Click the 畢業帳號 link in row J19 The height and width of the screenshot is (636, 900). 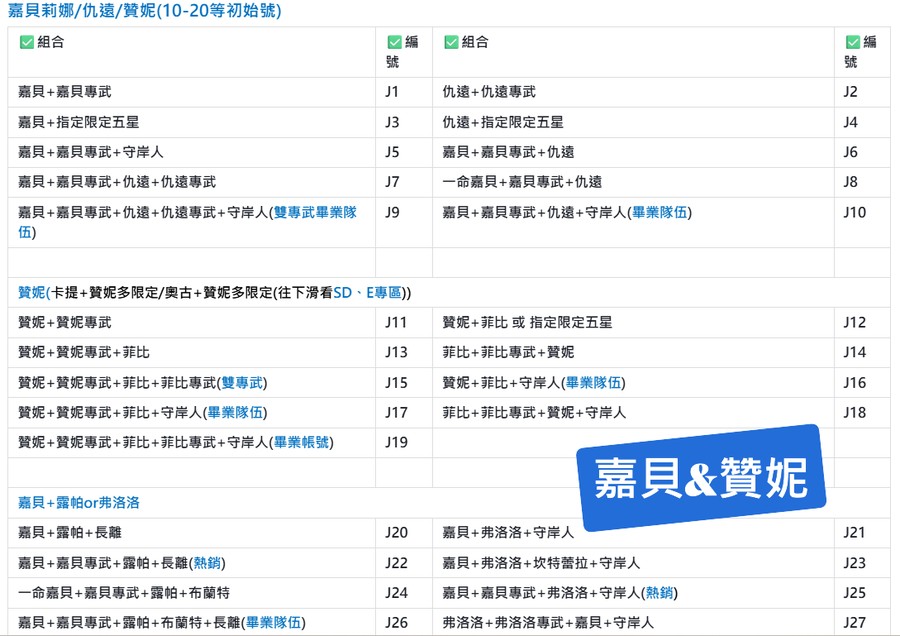point(303,443)
